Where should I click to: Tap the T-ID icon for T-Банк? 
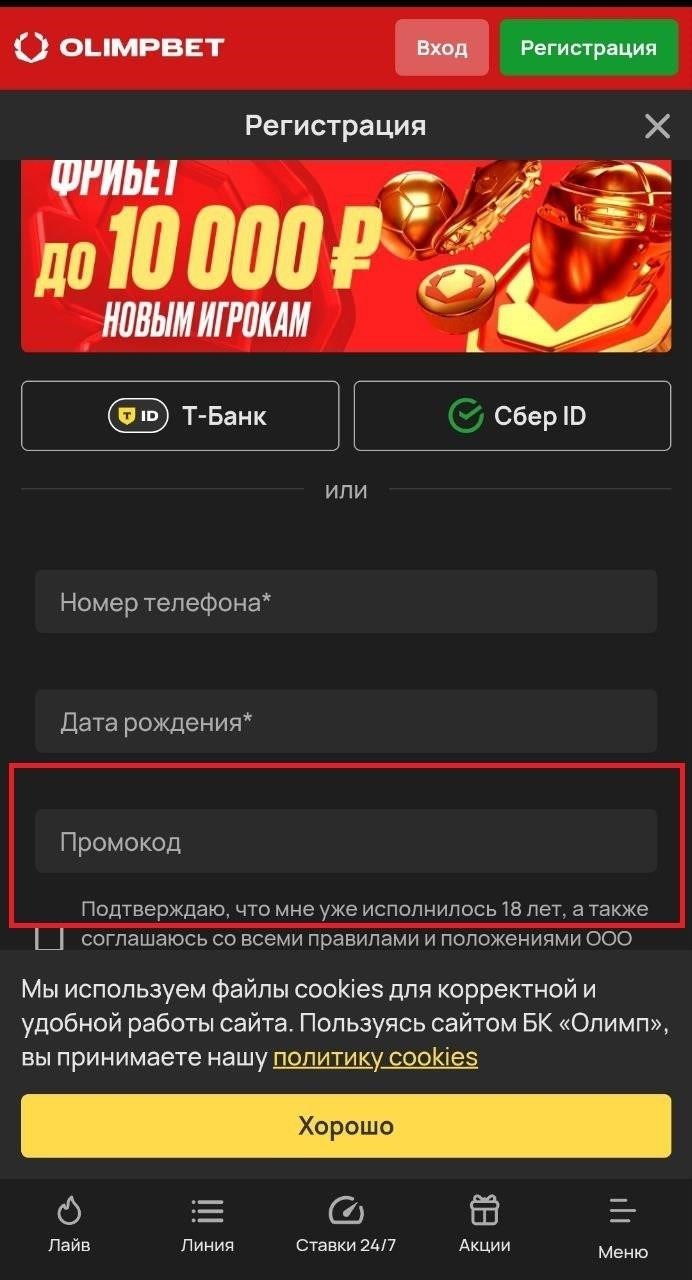138,416
